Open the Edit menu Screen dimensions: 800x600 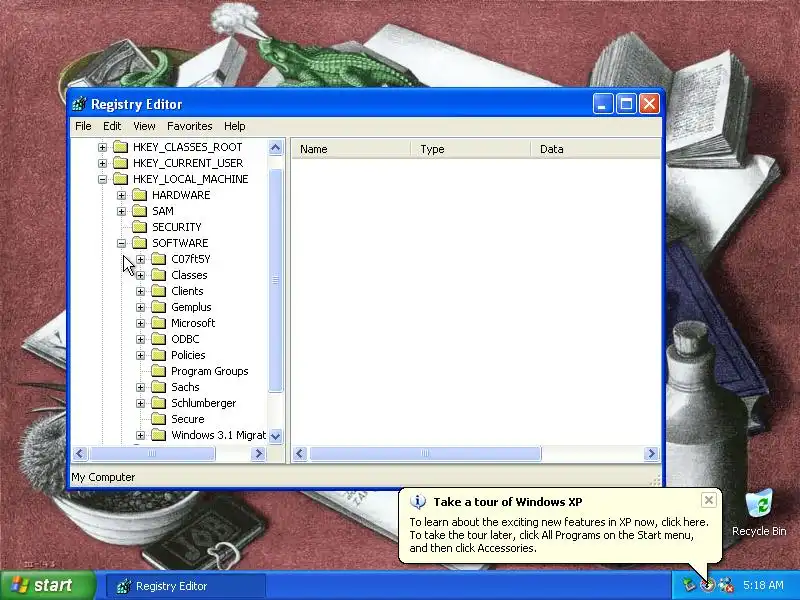pyautogui.click(x=112, y=126)
